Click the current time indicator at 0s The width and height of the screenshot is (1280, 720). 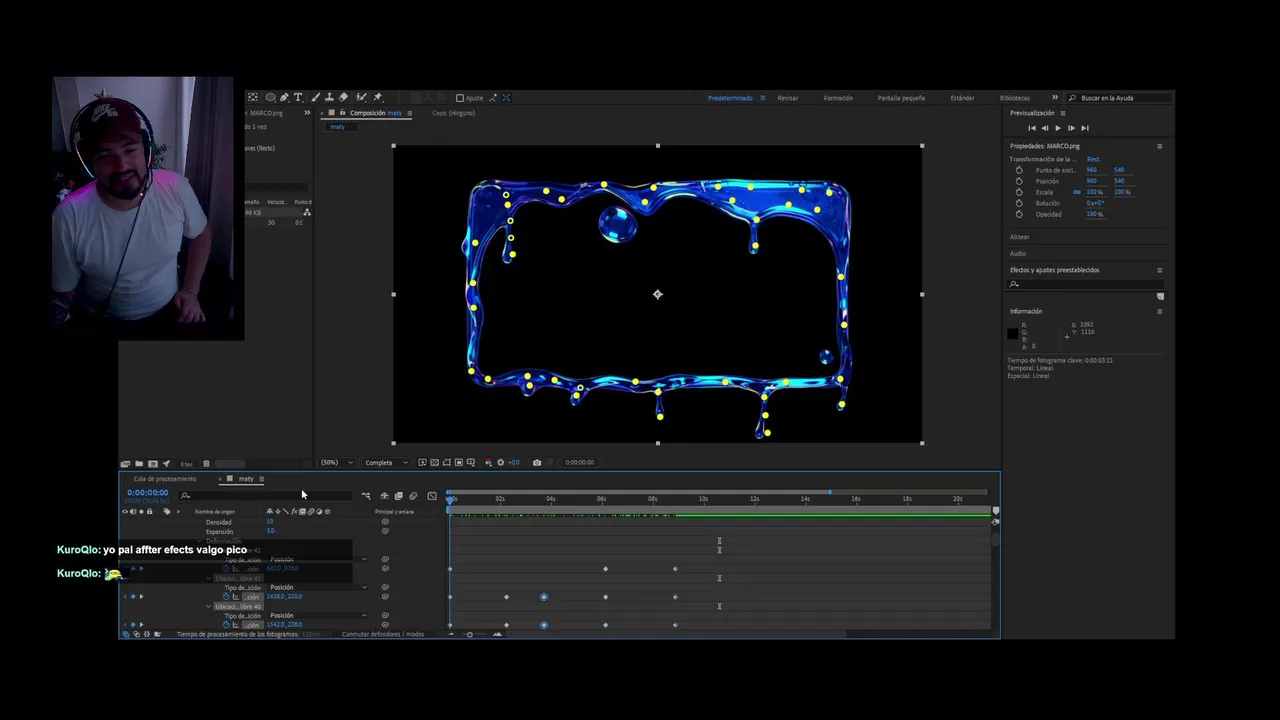(450, 499)
